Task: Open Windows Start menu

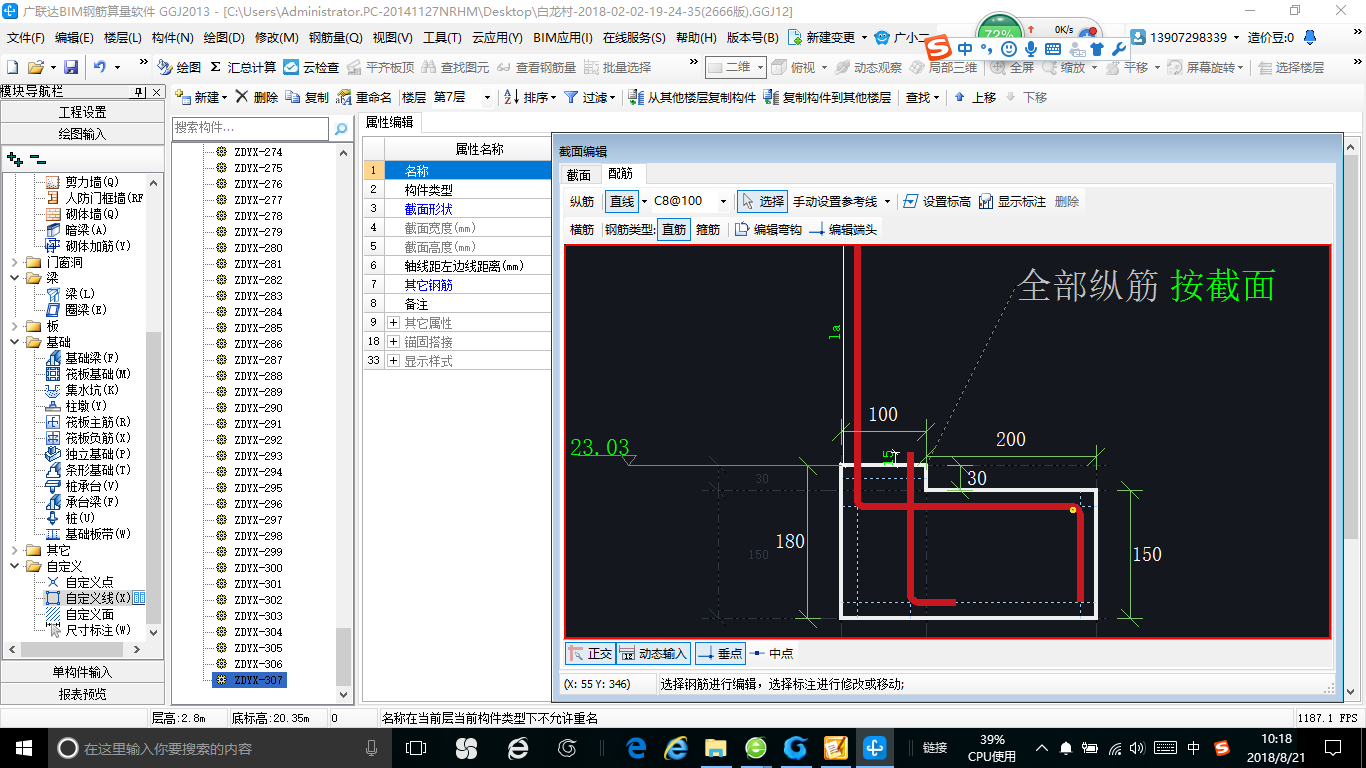Action: tap(22, 747)
